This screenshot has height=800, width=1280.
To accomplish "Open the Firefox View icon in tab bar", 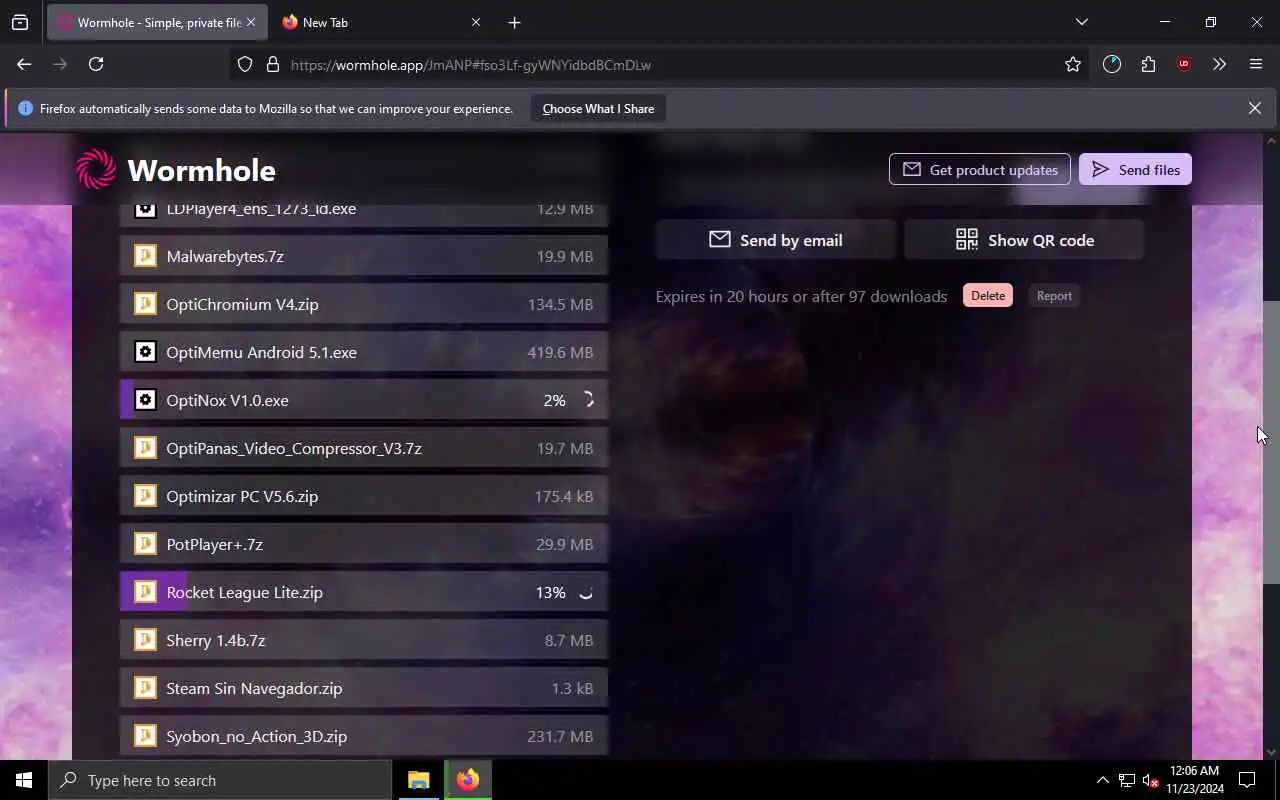I will [20, 22].
